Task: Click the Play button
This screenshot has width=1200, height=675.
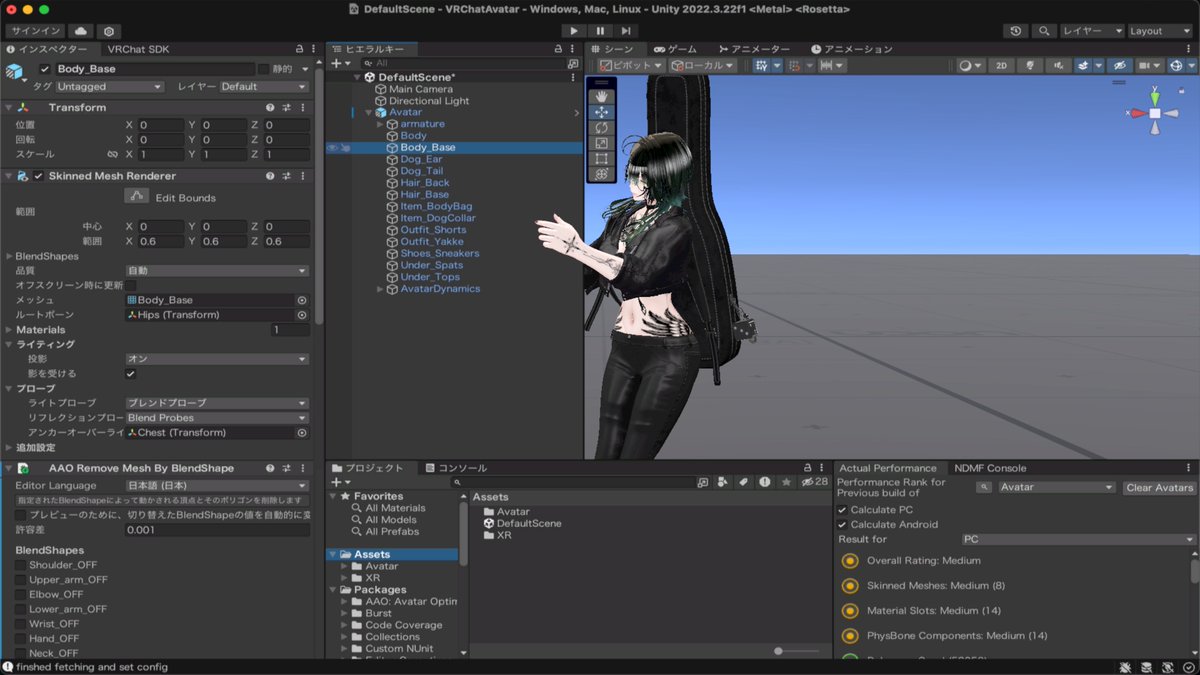Action: (573, 31)
